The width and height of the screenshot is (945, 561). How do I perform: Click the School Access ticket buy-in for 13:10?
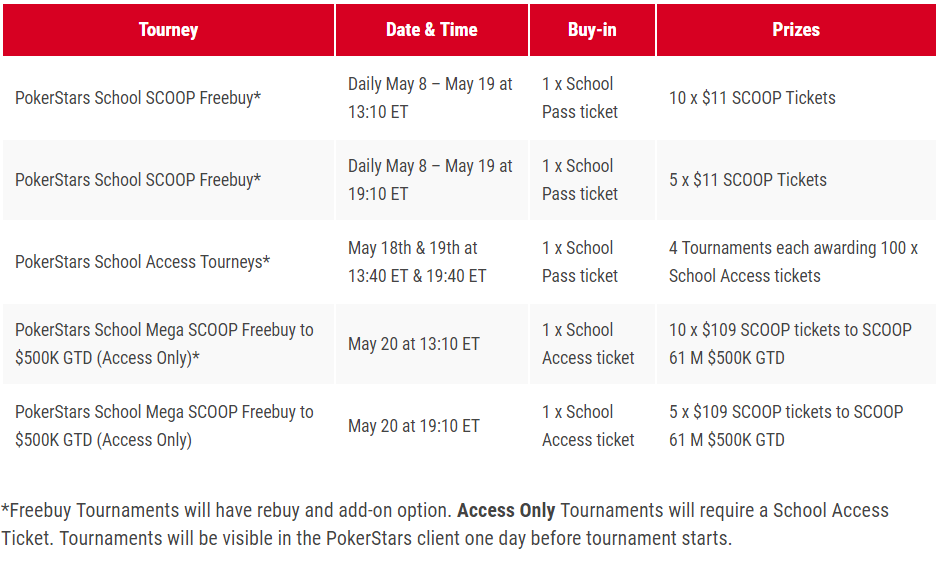coord(588,343)
